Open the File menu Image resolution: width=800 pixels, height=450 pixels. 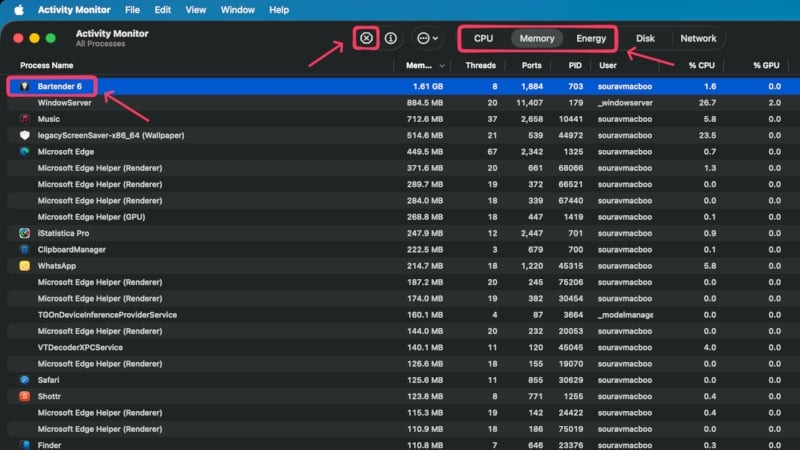(x=132, y=10)
